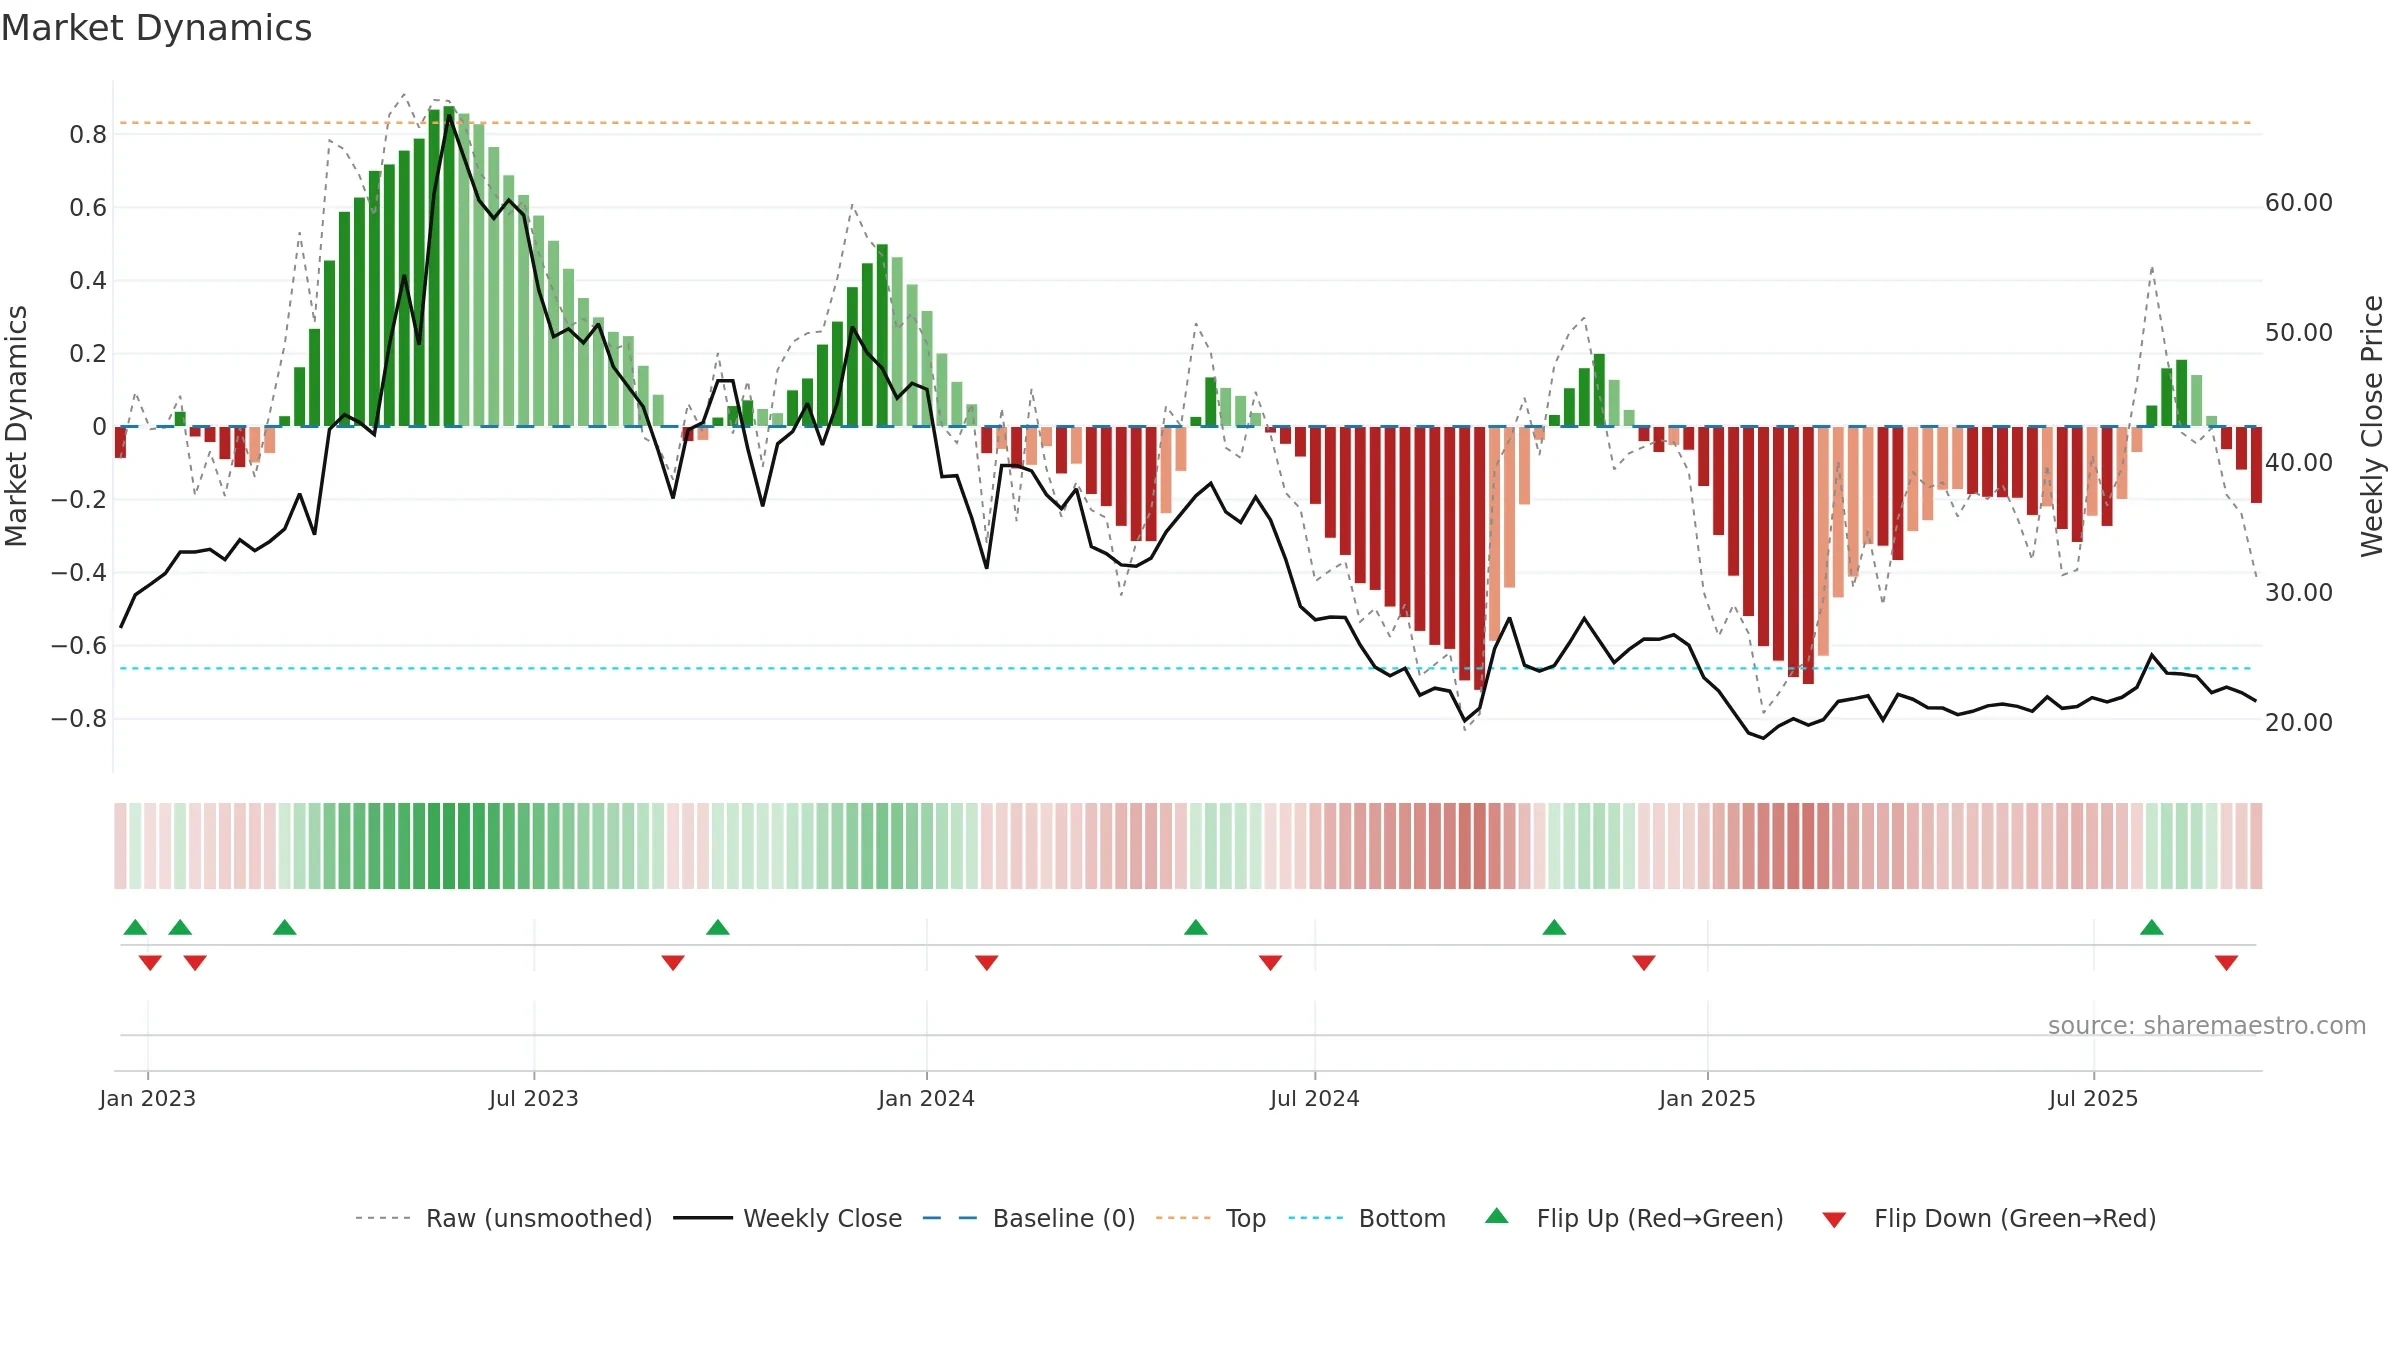This screenshot has width=2400, height=1350.
Task: Click the 30.00 price axis label
Action: click(x=2299, y=593)
